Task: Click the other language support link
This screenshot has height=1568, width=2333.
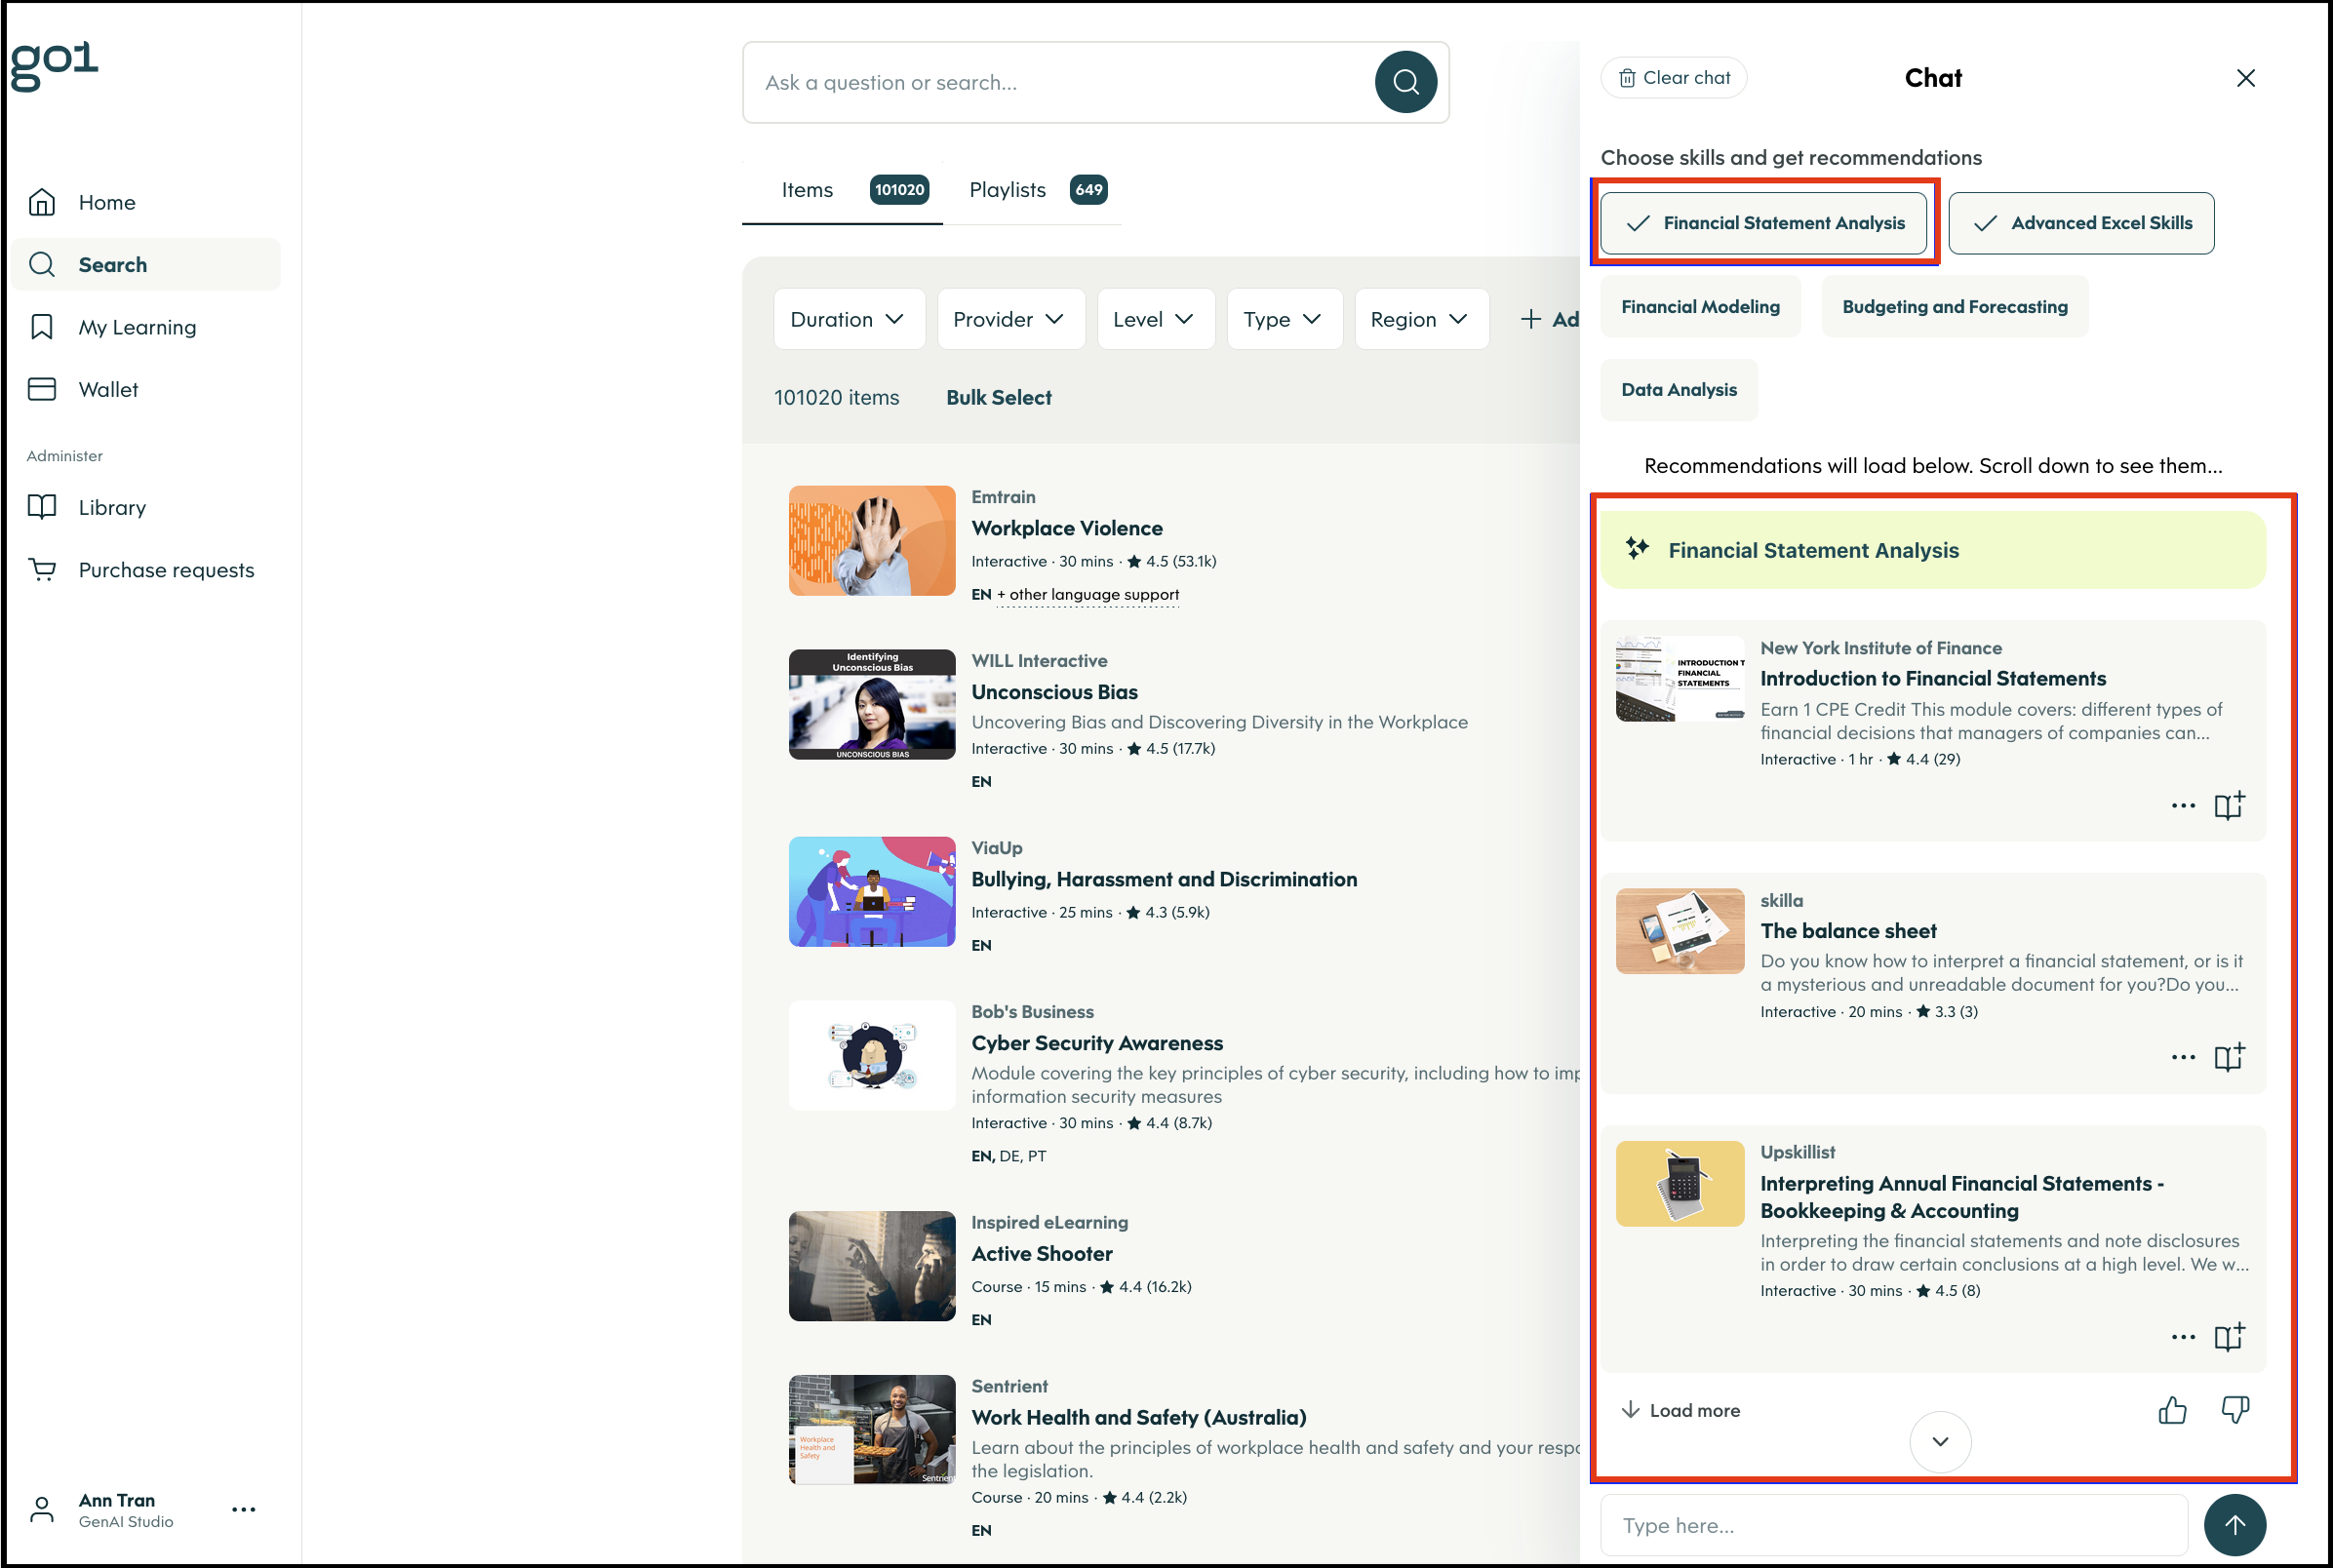Action: click(x=1087, y=595)
